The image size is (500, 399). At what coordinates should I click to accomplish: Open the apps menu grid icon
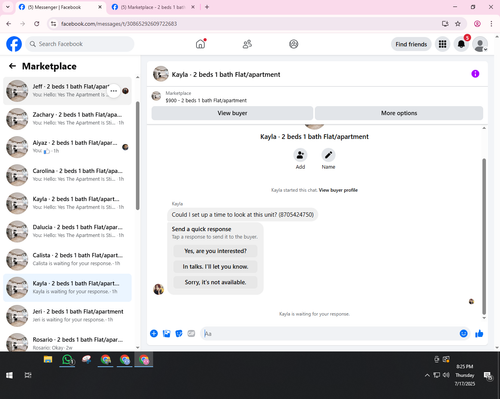click(442, 44)
